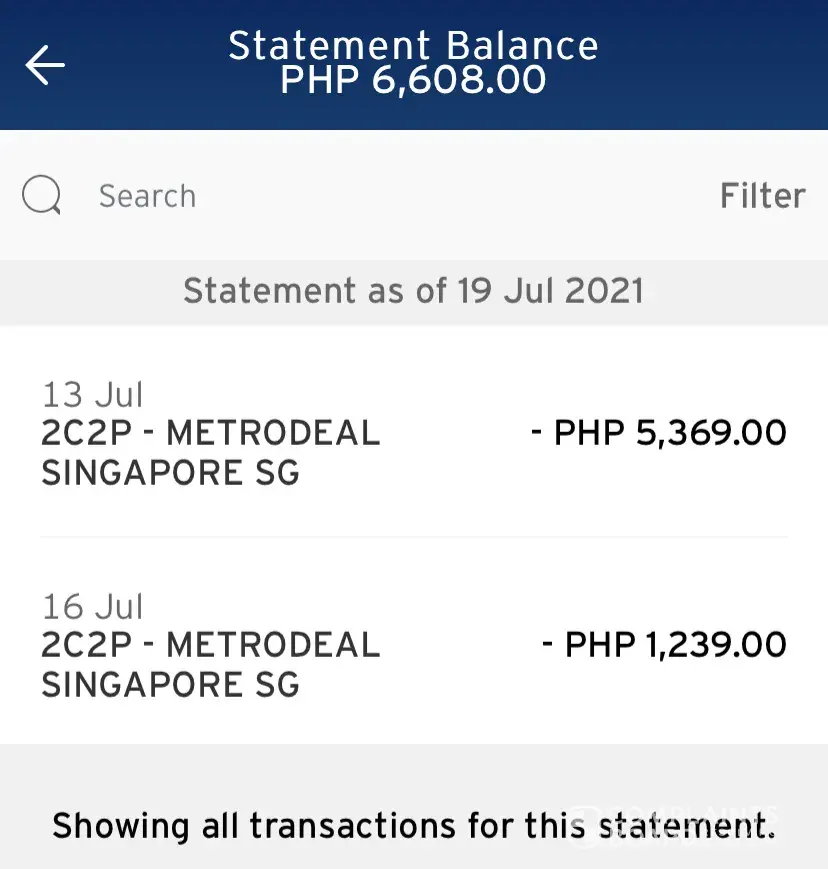This screenshot has height=869, width=828.
Task: Click SINGAPORE SG under the 16 Jul transaction
Action: [x=170, y=685]
